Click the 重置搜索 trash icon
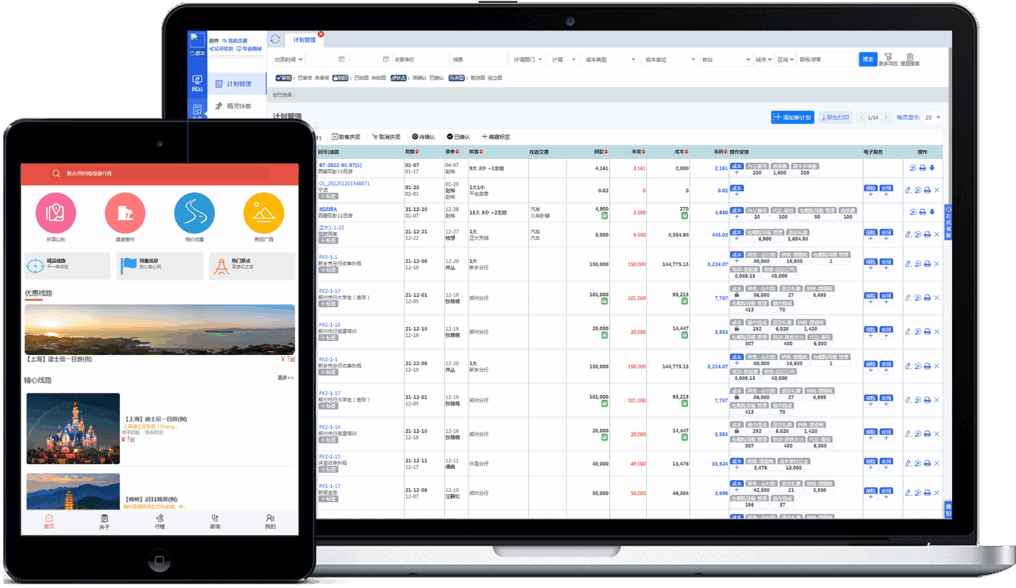The image size is (1016, 588). (x=910, y=59)
